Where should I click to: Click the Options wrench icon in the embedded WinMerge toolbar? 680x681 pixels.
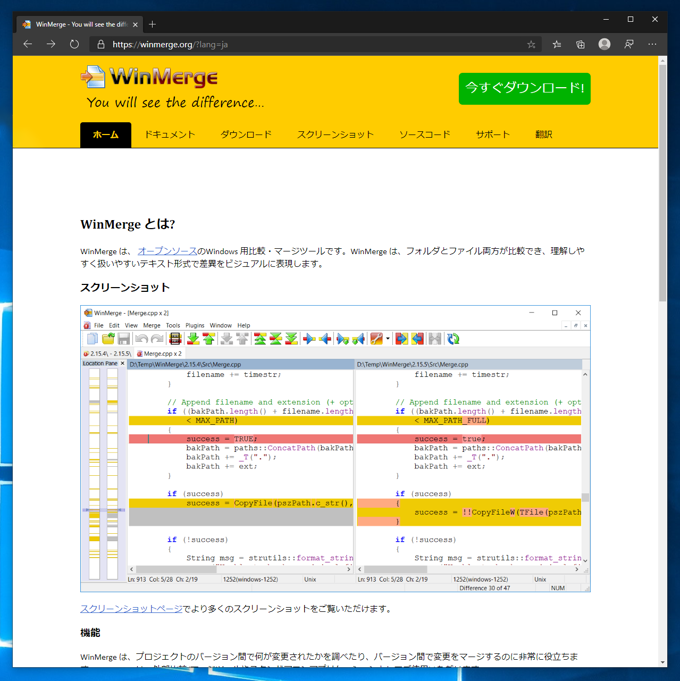point(376,339)
